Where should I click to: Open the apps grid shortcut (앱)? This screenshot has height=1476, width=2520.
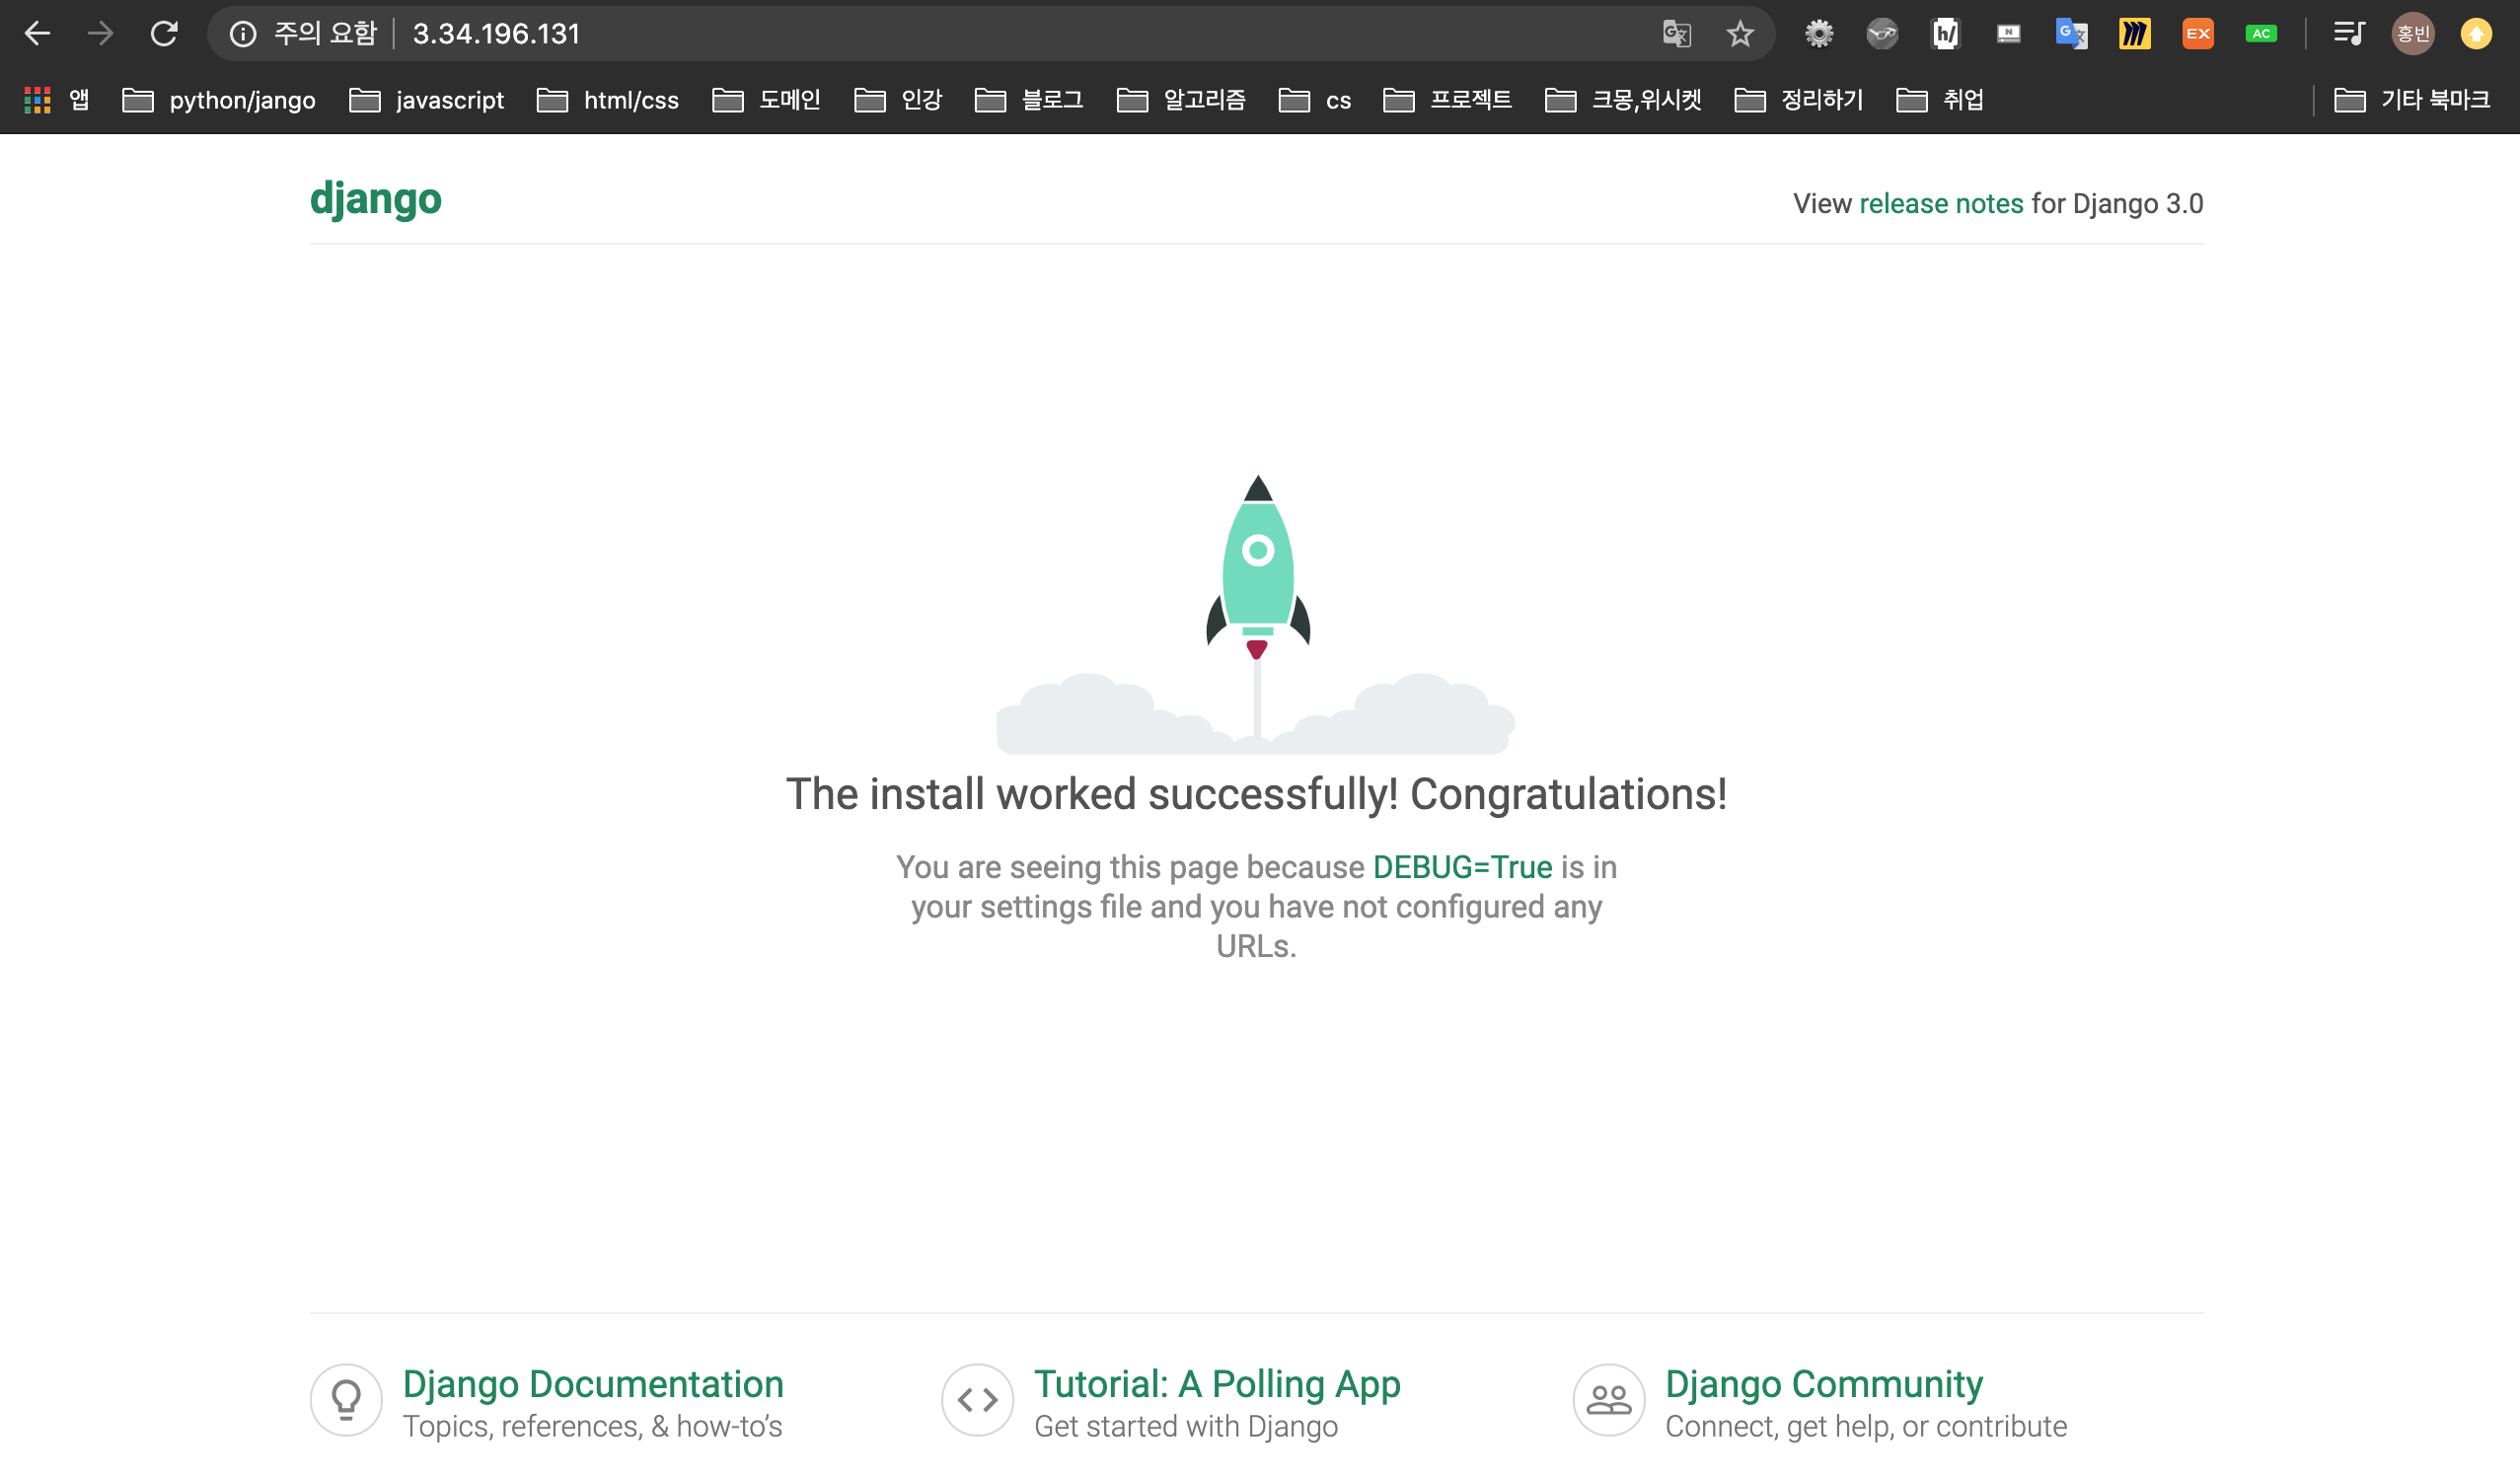56,100
